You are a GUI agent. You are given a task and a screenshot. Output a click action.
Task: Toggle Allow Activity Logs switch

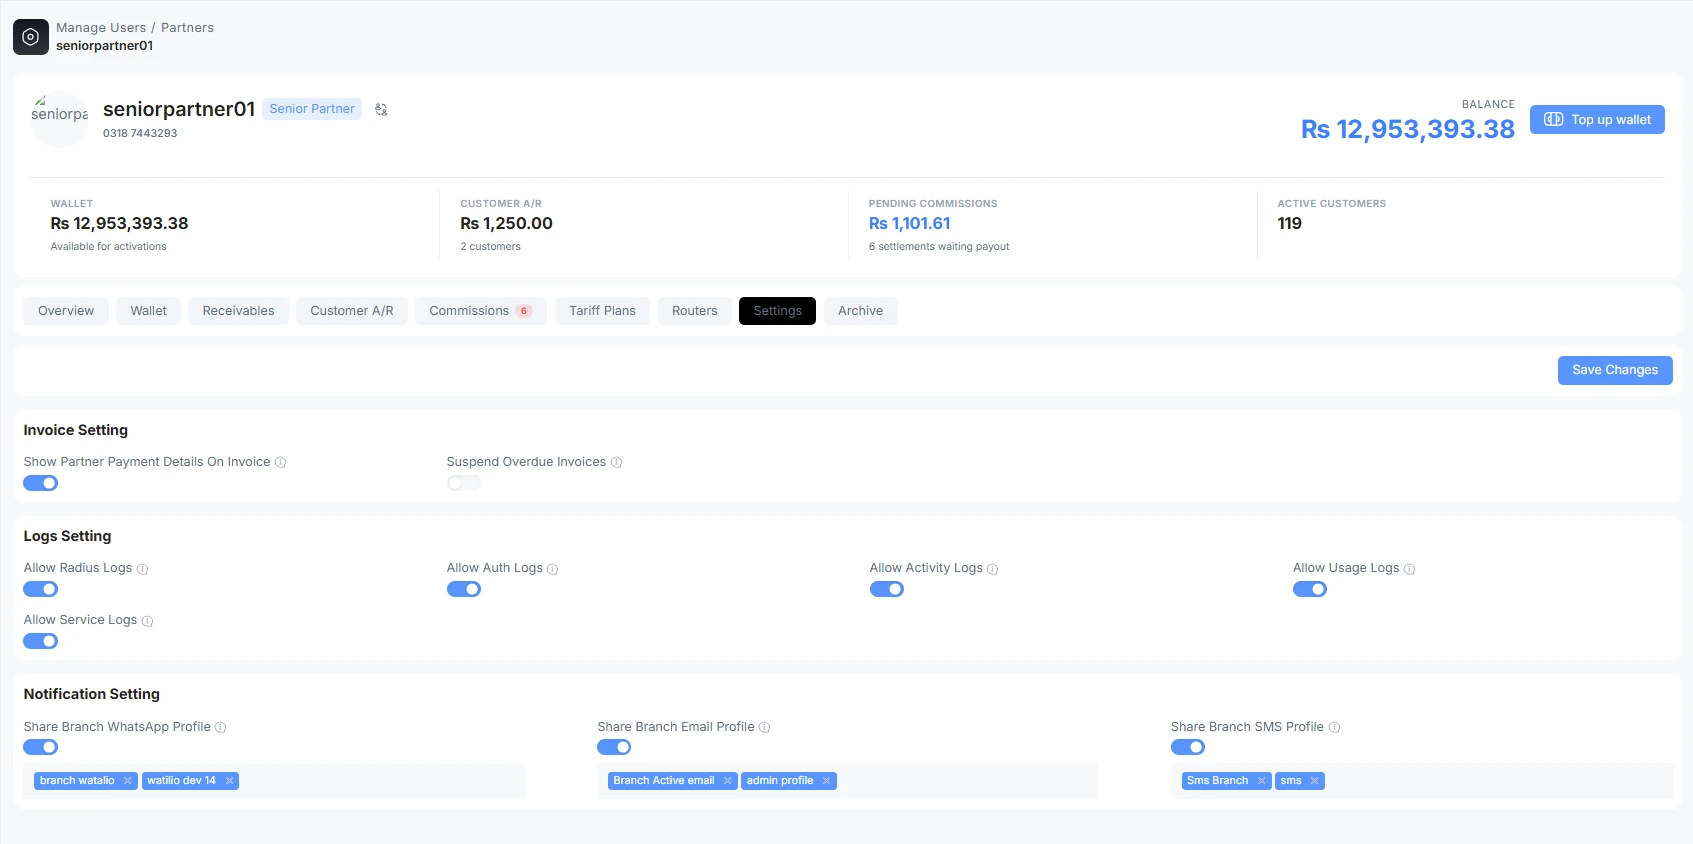click(x=887, y=589)
